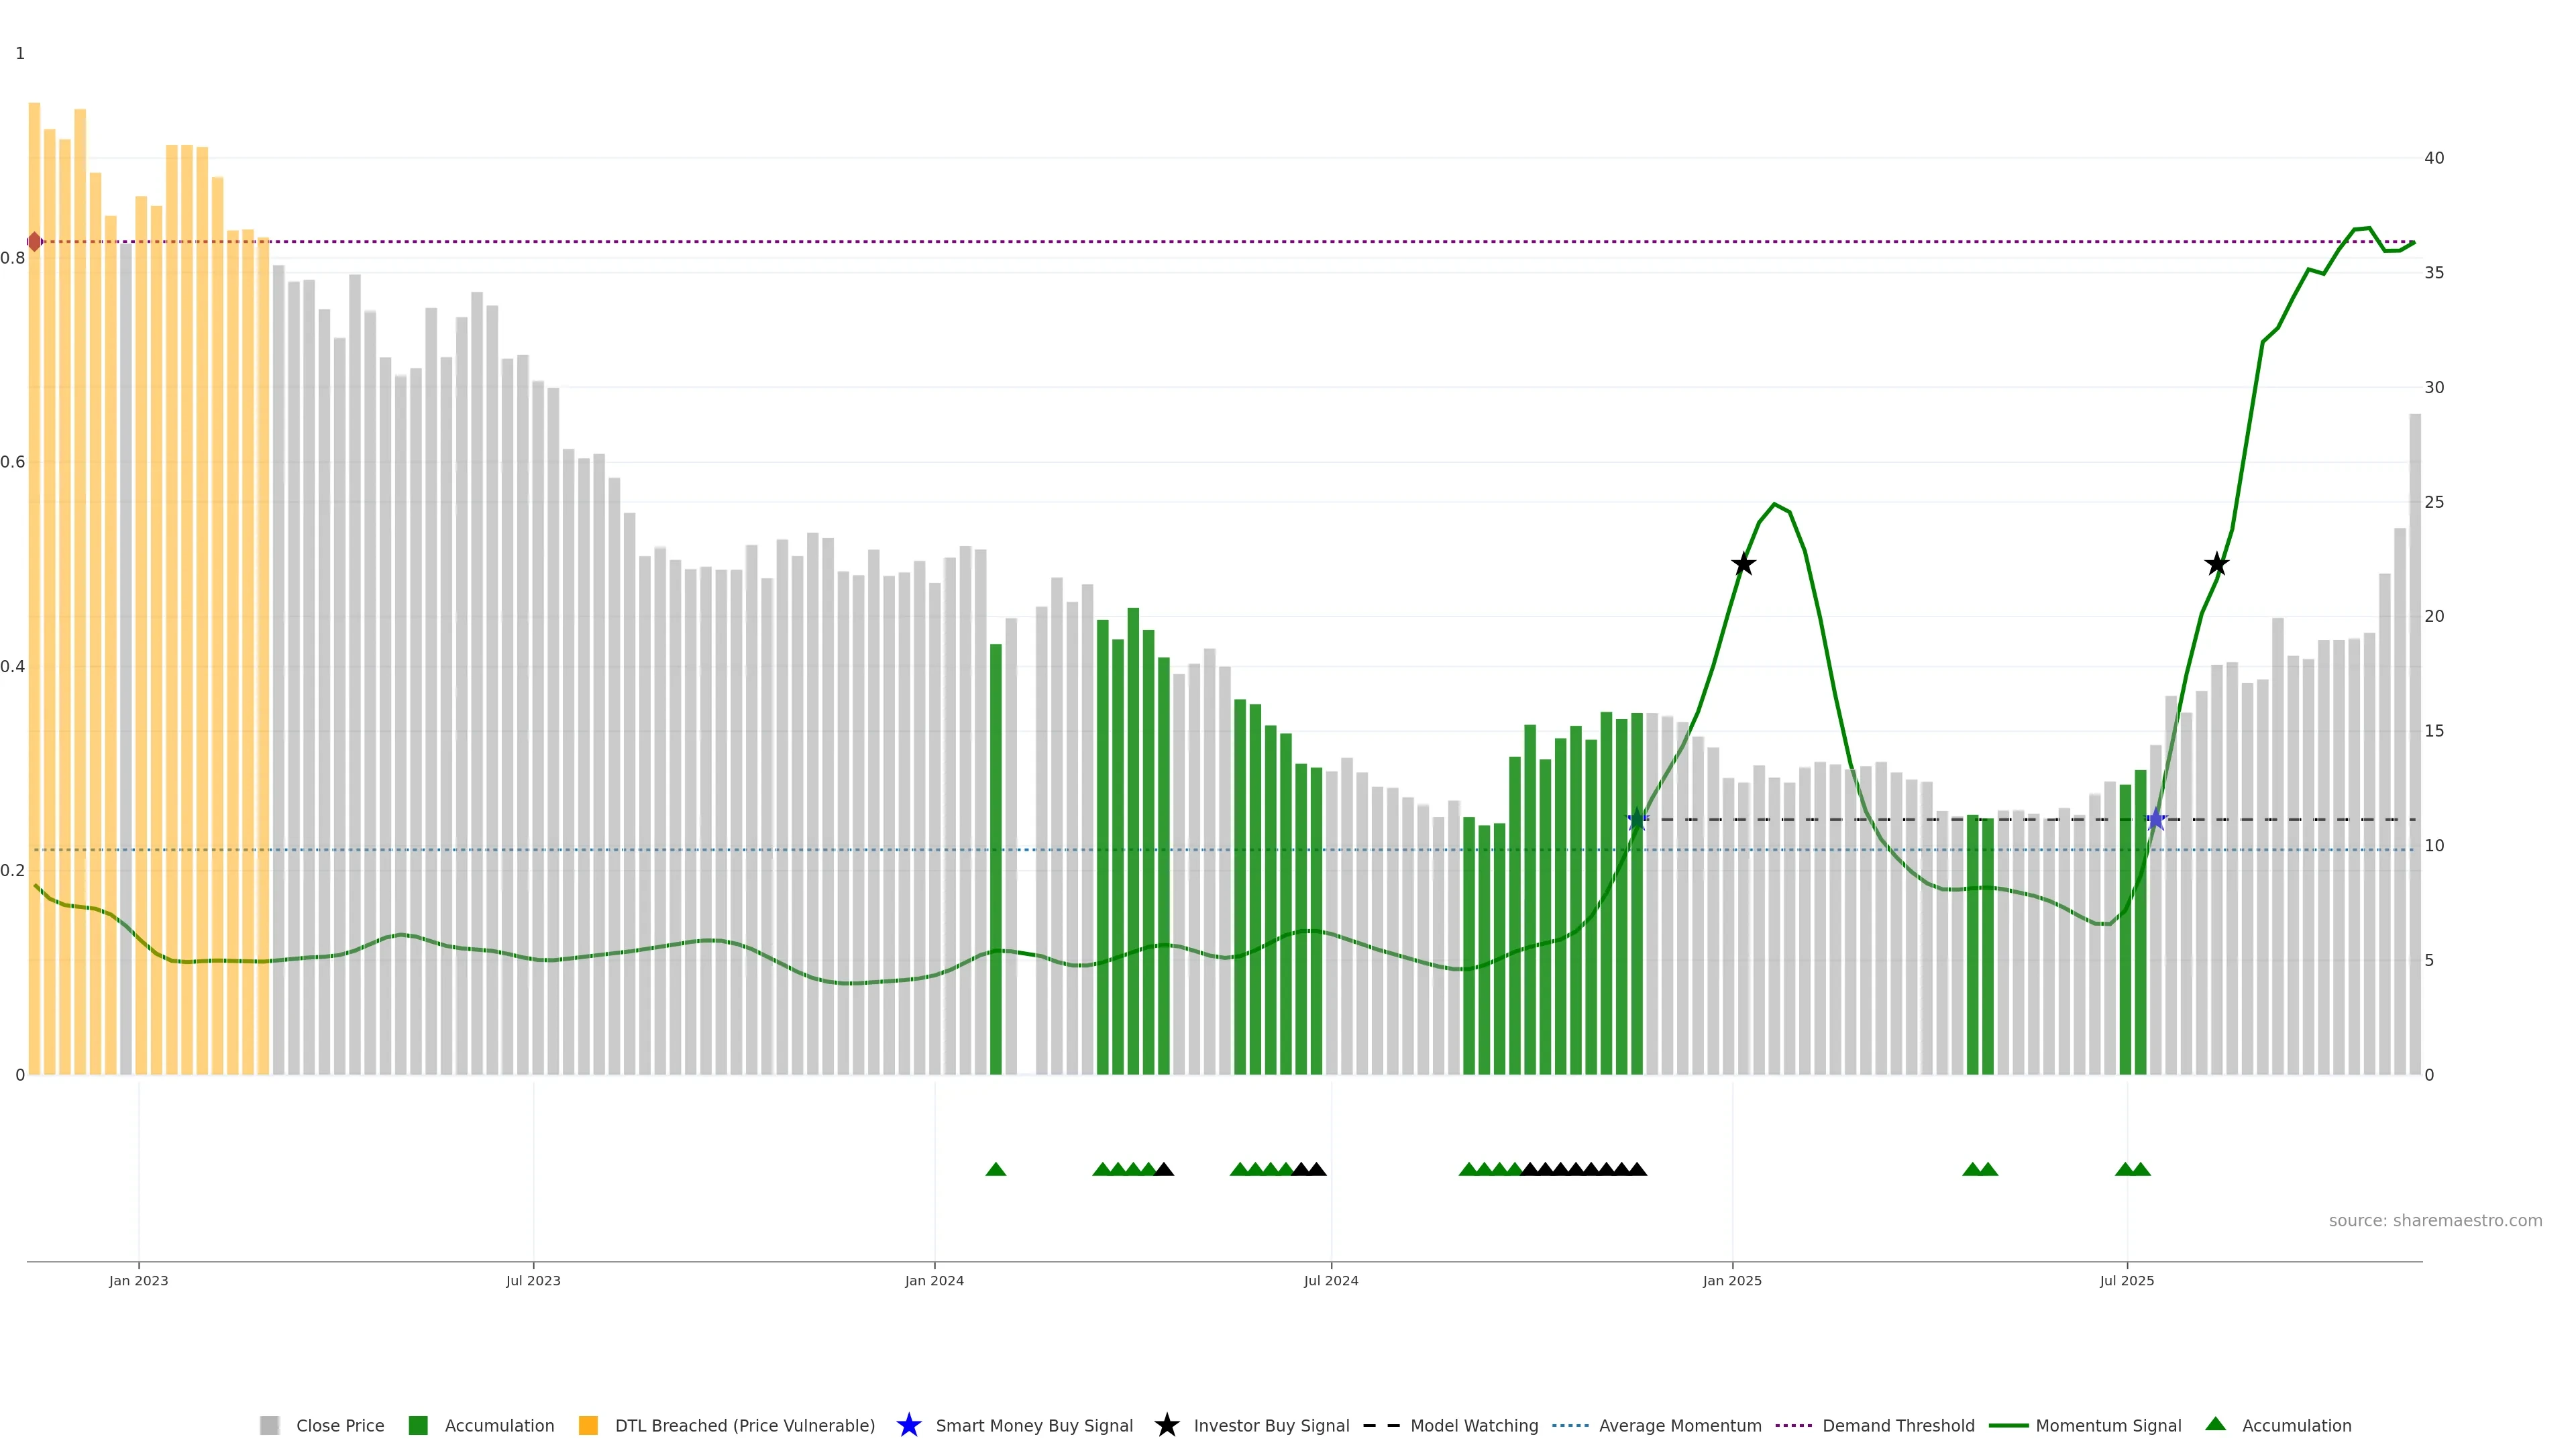This screenshot has width=2576, height=1449.
Task: Click the red diamond on the demand threshold line
Action: coord(35,242)
